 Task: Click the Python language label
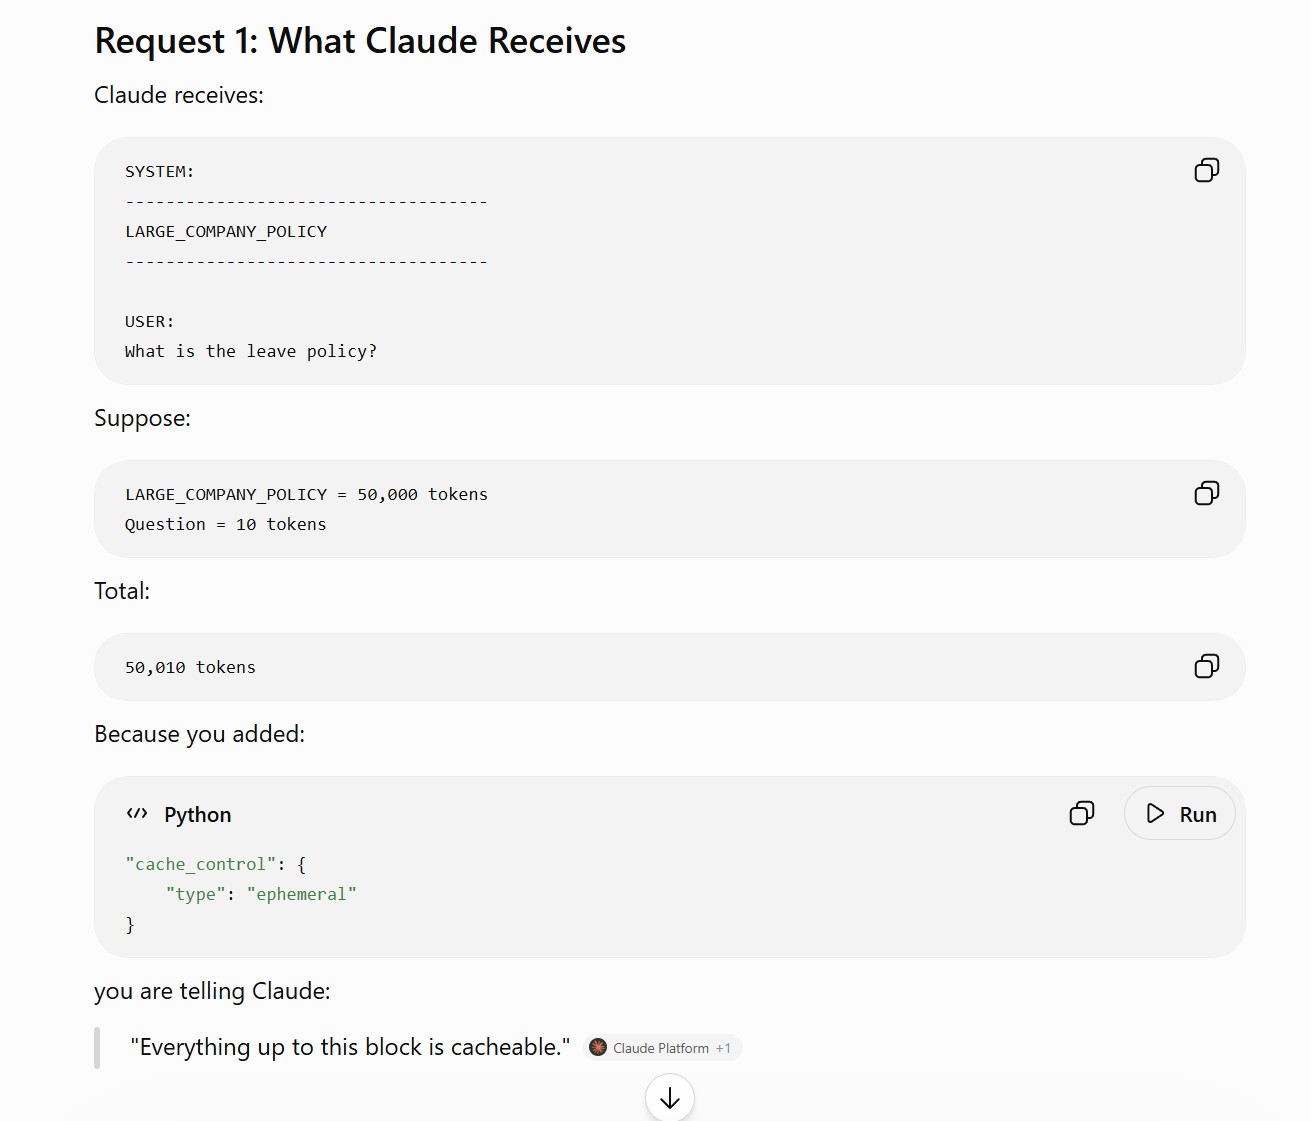[x=198, y=815]
